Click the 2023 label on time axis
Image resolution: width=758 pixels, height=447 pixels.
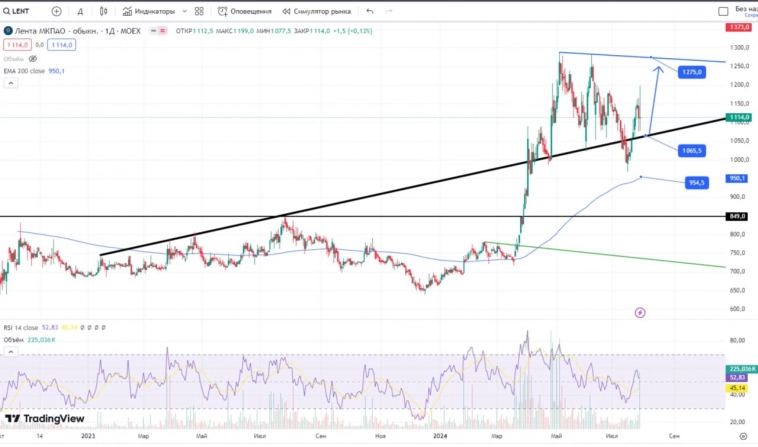88,436
